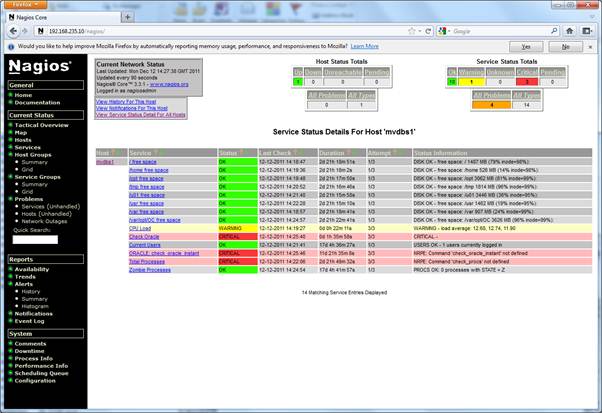Screen dimensions: 602x413
Task: Dismiss the Mozilla reporting info bar
Action: [x=590, y=47]
